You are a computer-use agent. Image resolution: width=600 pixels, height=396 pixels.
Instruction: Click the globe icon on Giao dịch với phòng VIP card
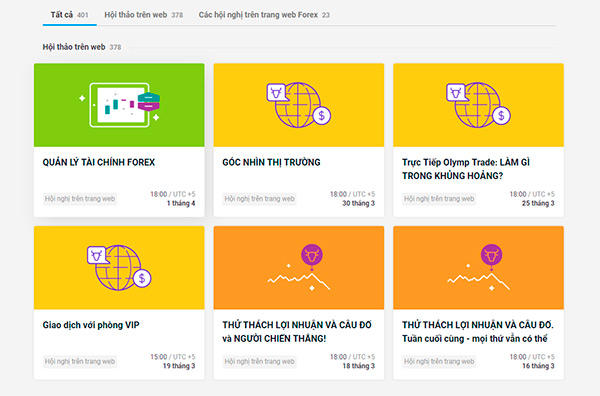tap(119, 267)
